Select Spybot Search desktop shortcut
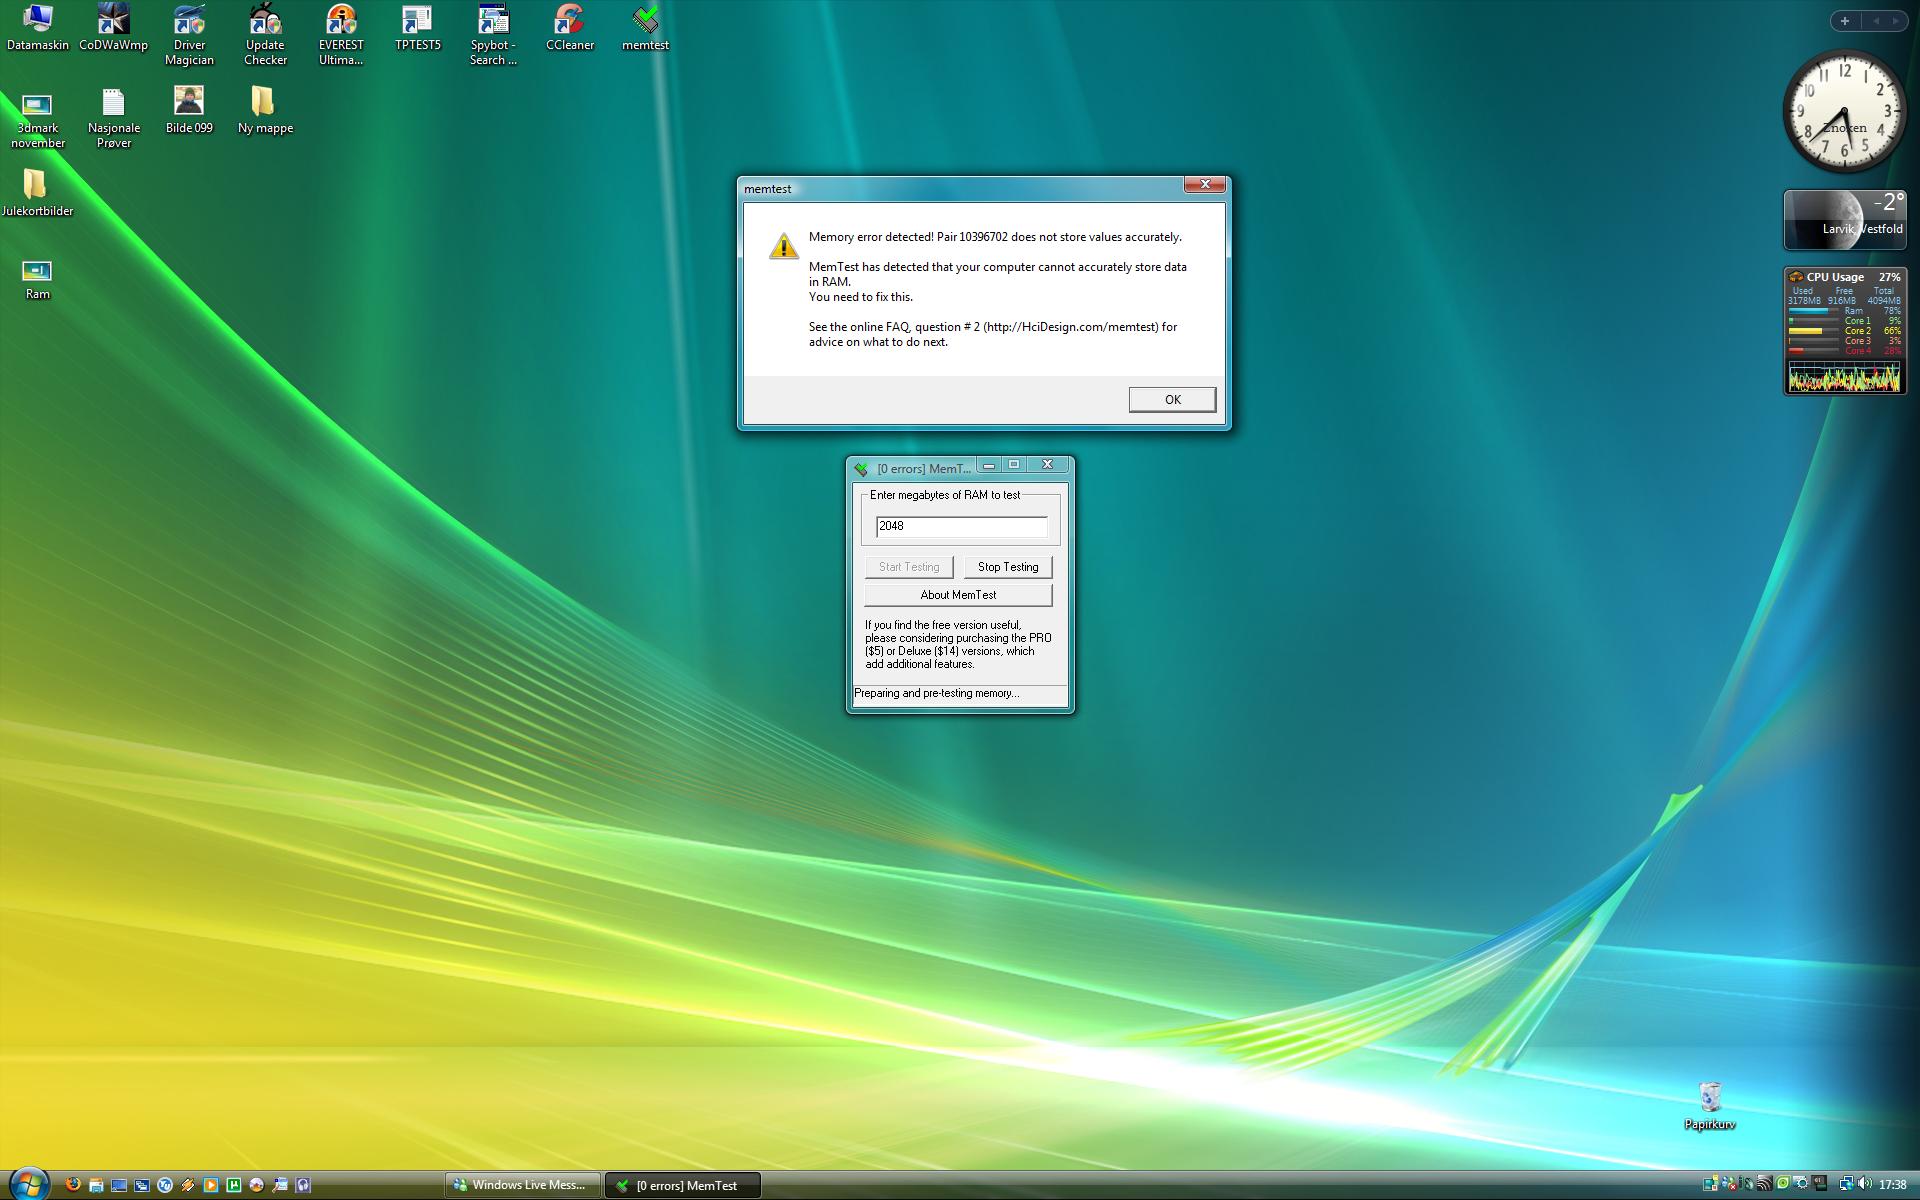The width and height of the screenshot is (1920, 1200). pyautogui.click(x=493, y=34)
